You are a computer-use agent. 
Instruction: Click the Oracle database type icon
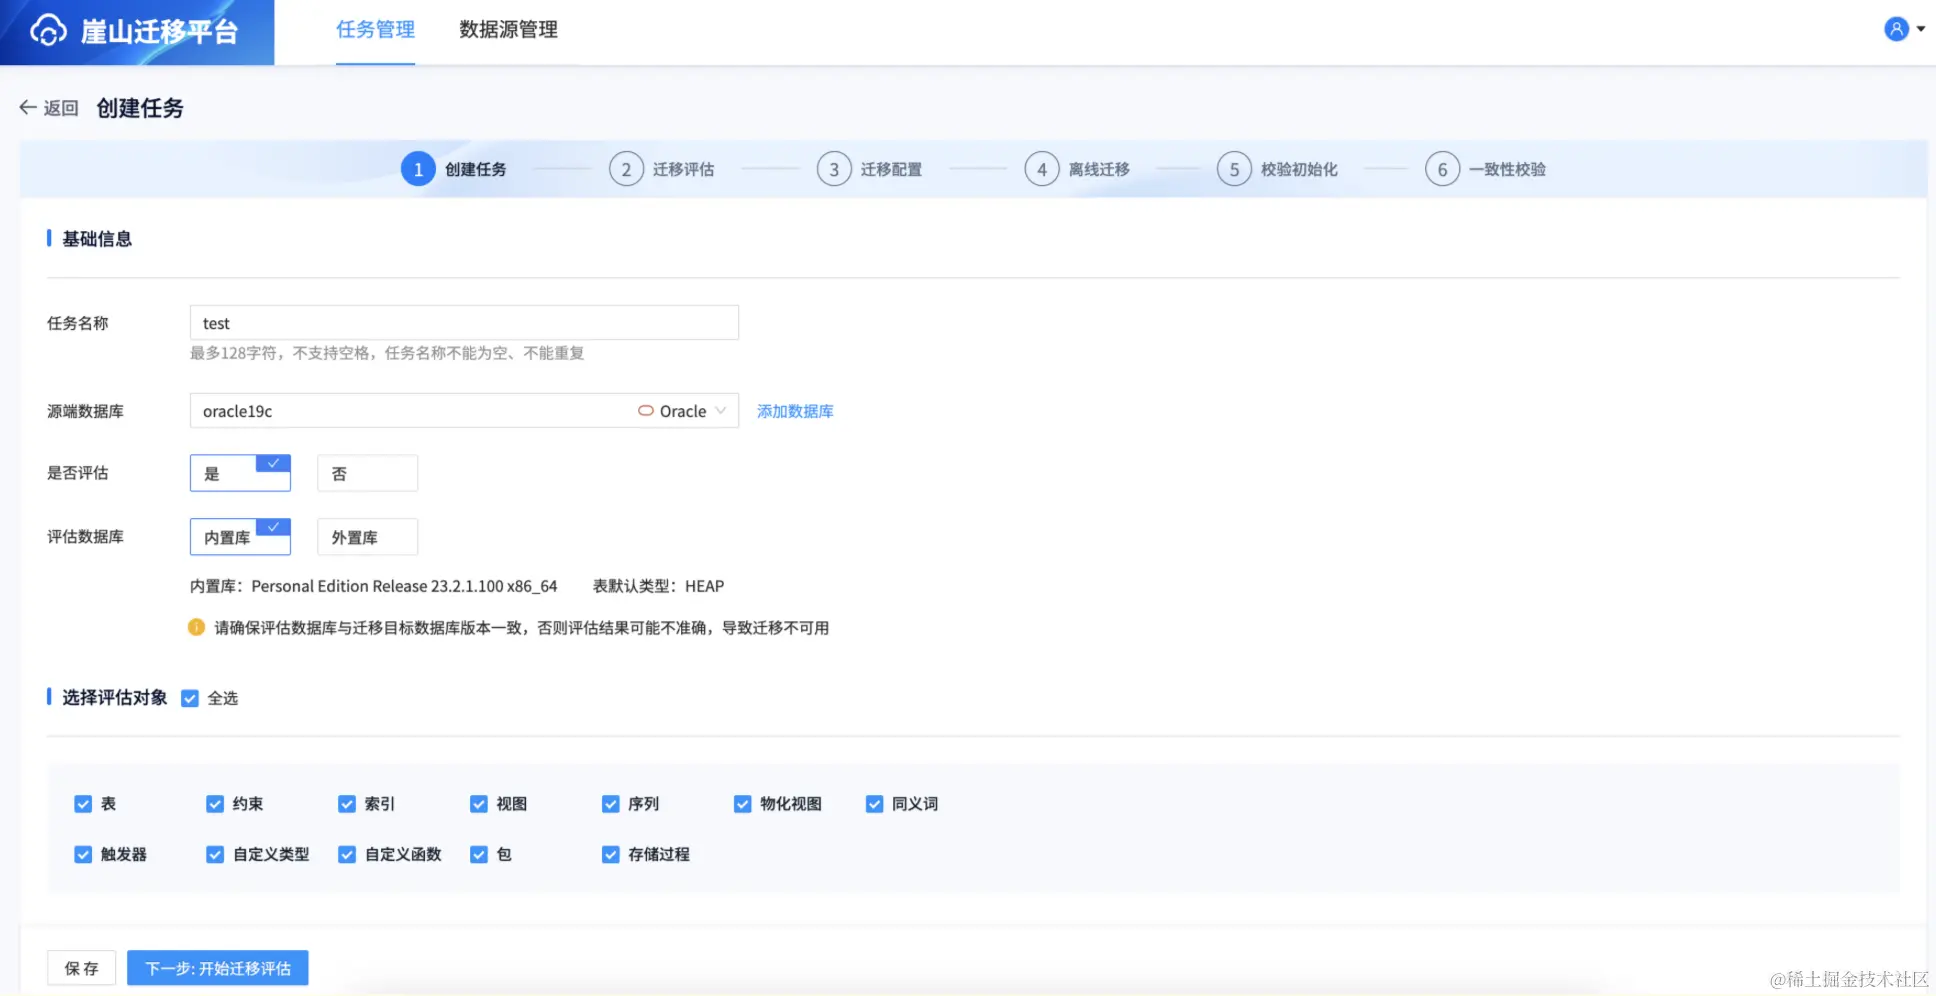click(x=646, y=411)
